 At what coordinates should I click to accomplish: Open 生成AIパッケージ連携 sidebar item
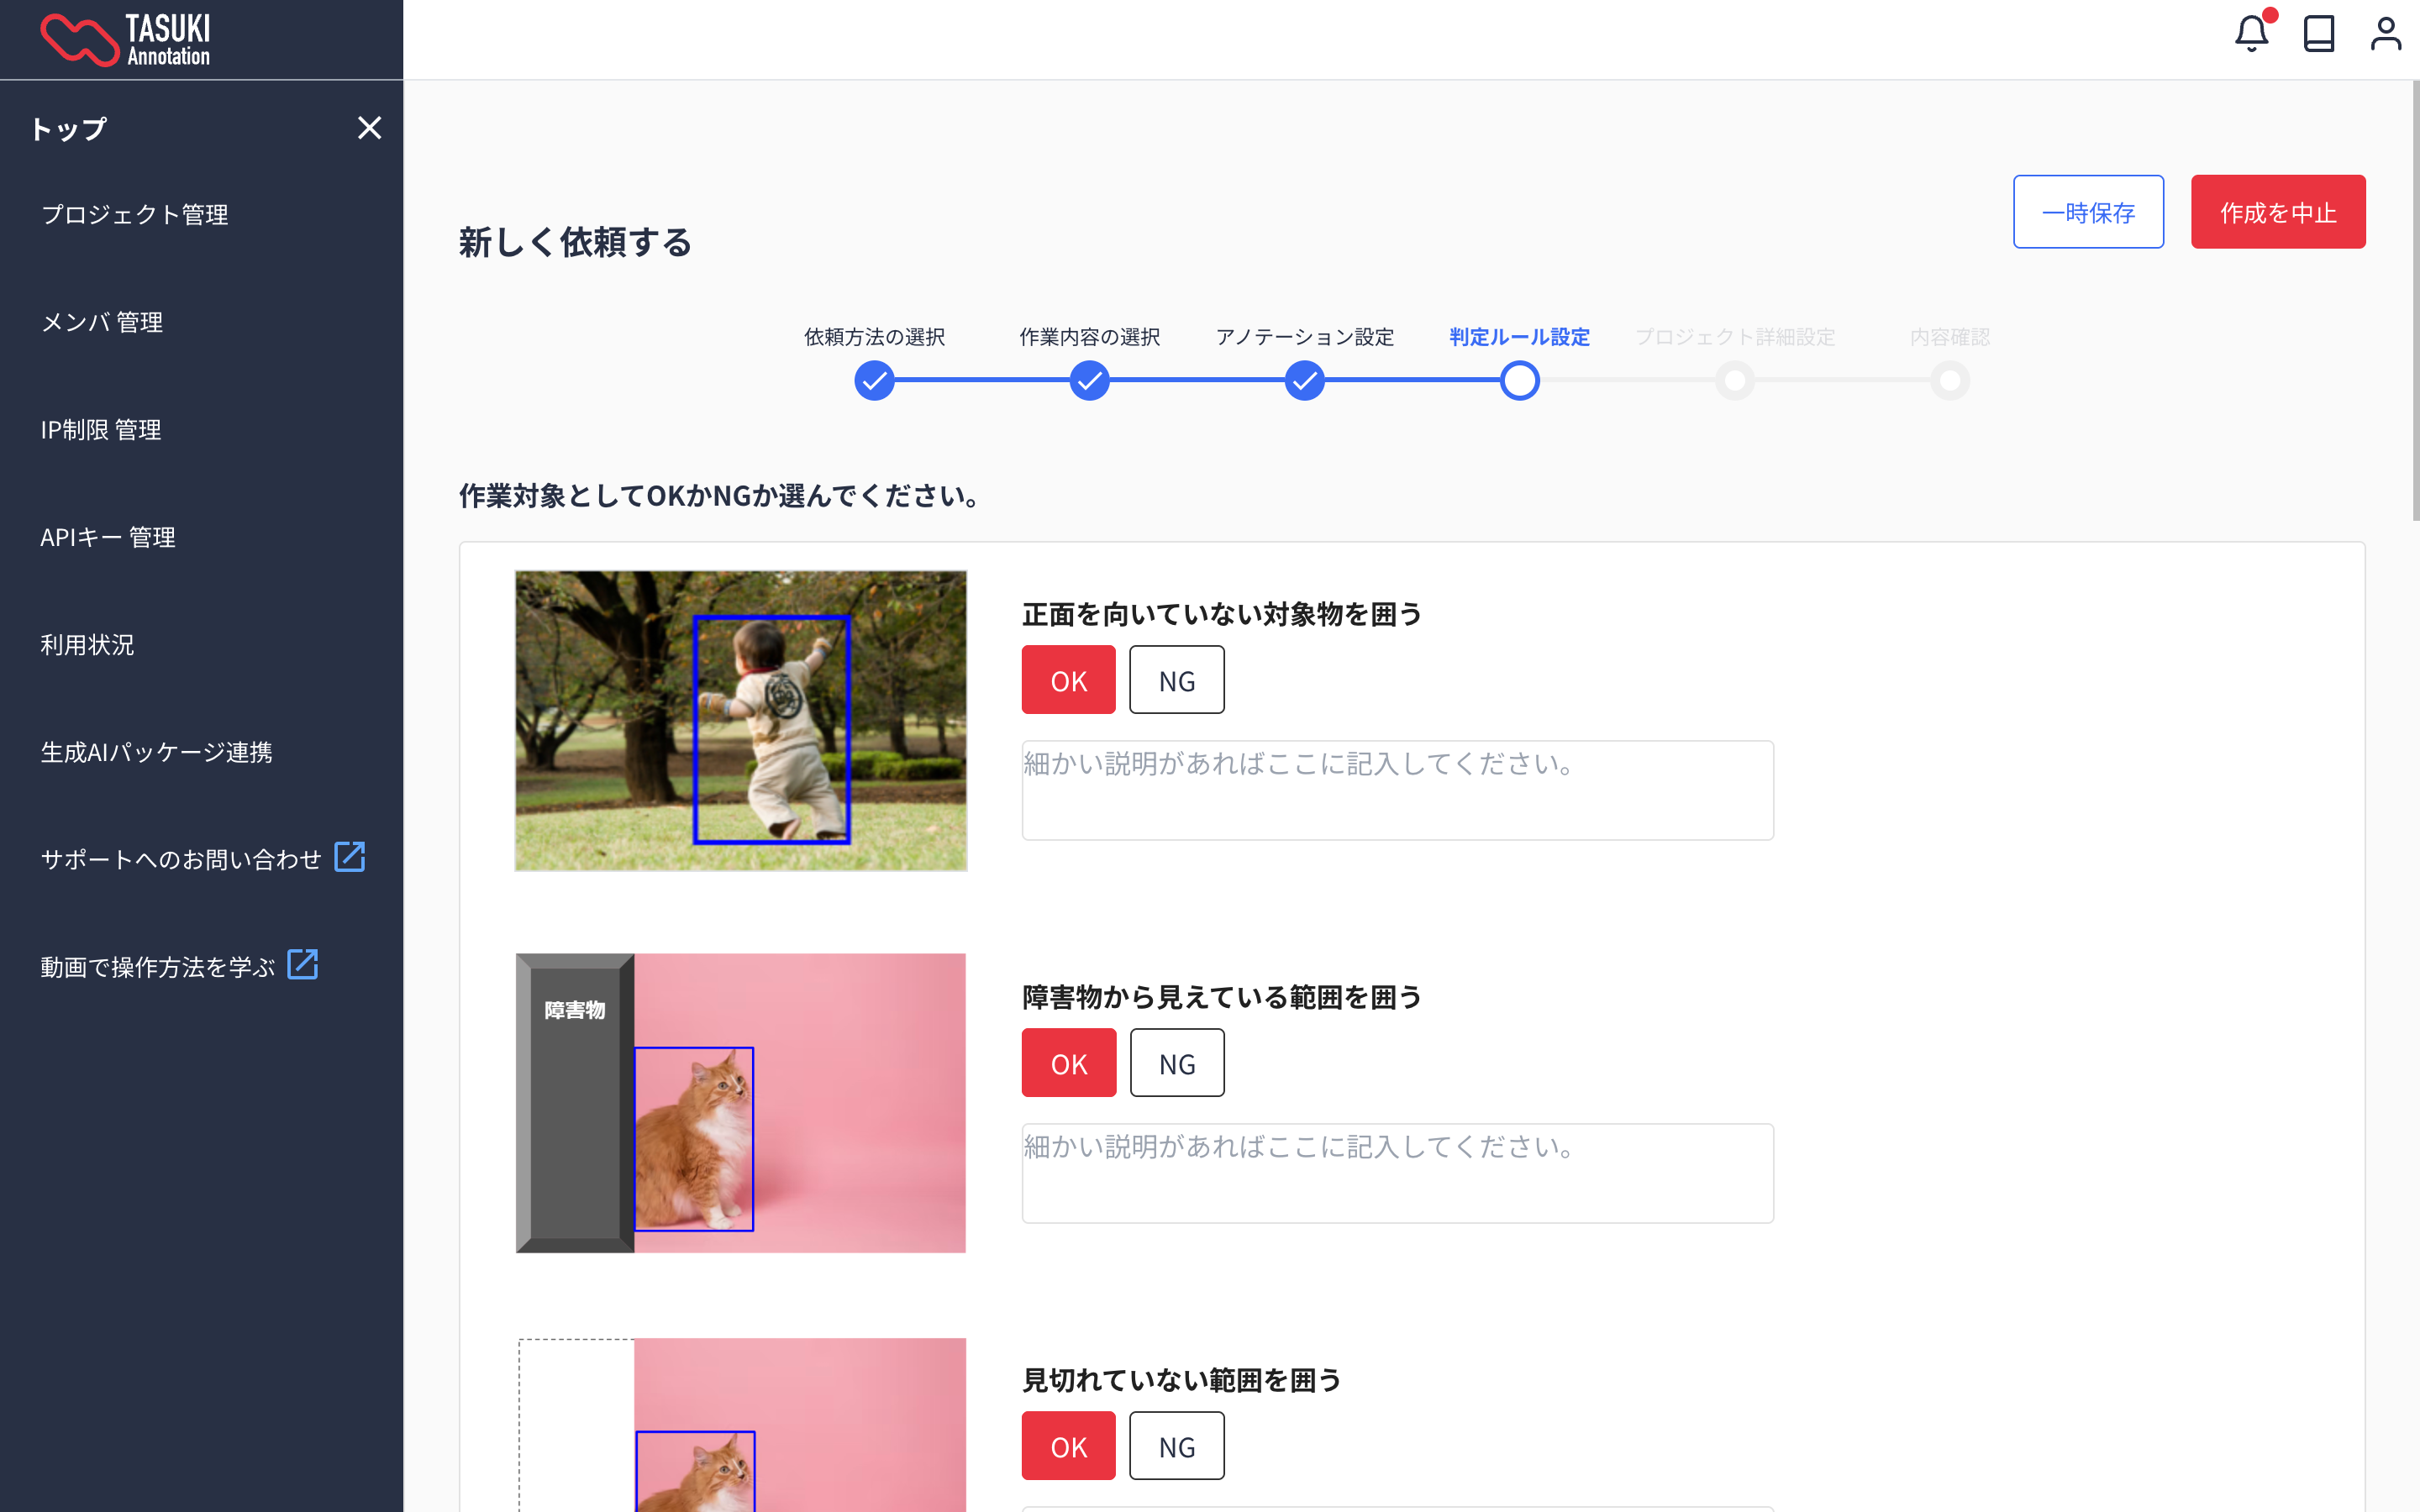(x=156, y=752)
